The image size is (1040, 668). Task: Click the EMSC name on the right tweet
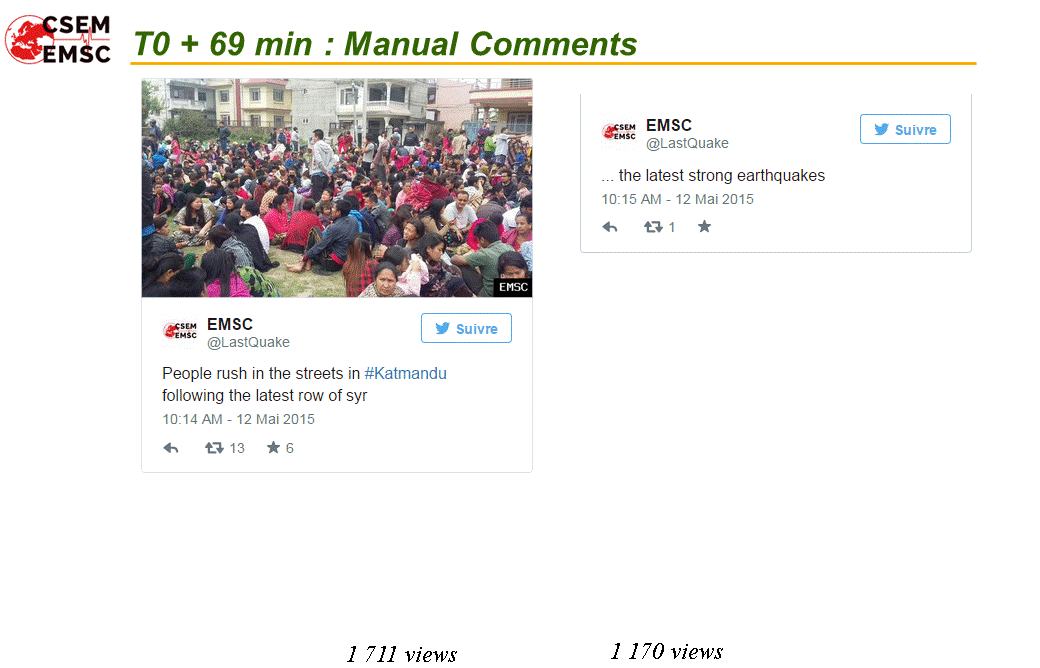[669, 125]
